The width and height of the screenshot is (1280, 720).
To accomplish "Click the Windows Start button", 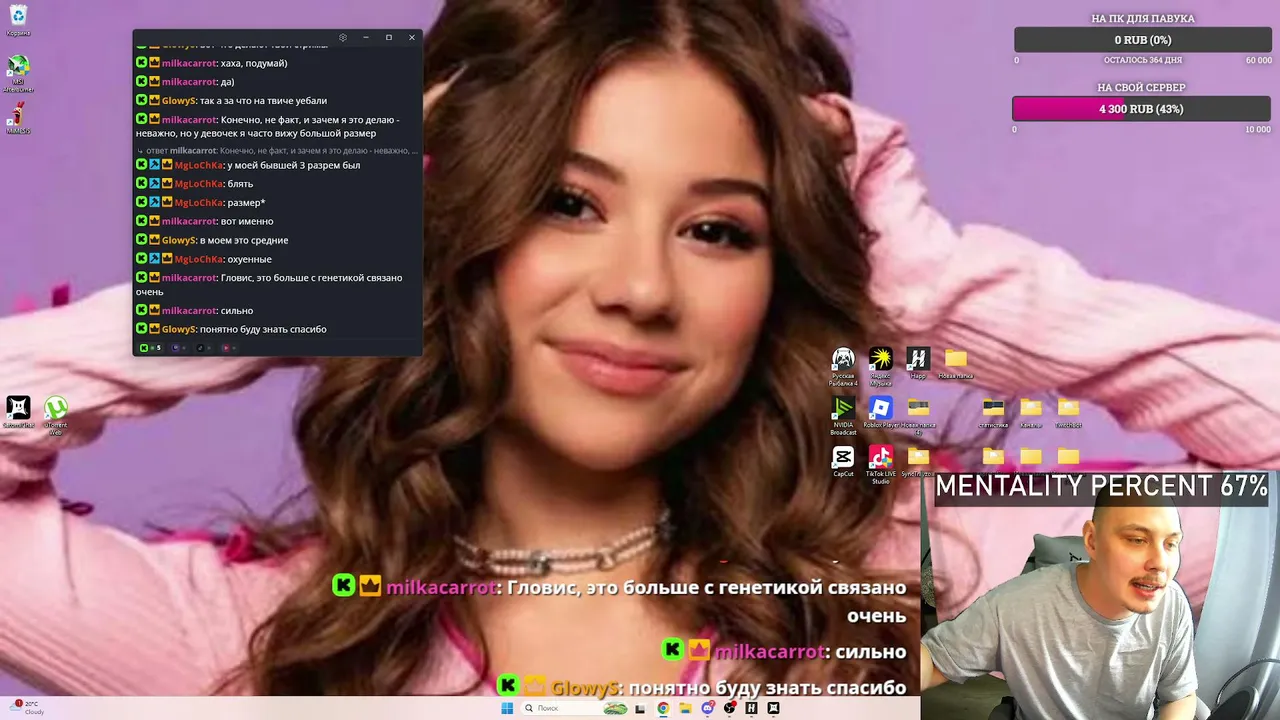I will (x=507, y=708).
